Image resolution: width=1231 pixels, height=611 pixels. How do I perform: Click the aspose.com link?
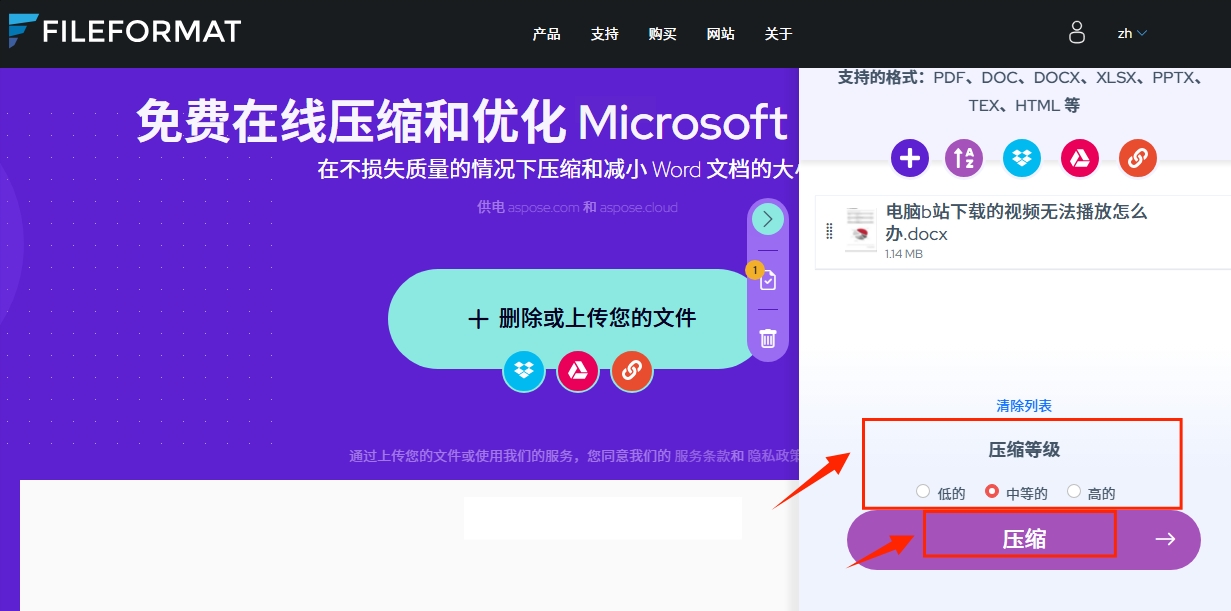pyautogui.click(x=543, y=208)
